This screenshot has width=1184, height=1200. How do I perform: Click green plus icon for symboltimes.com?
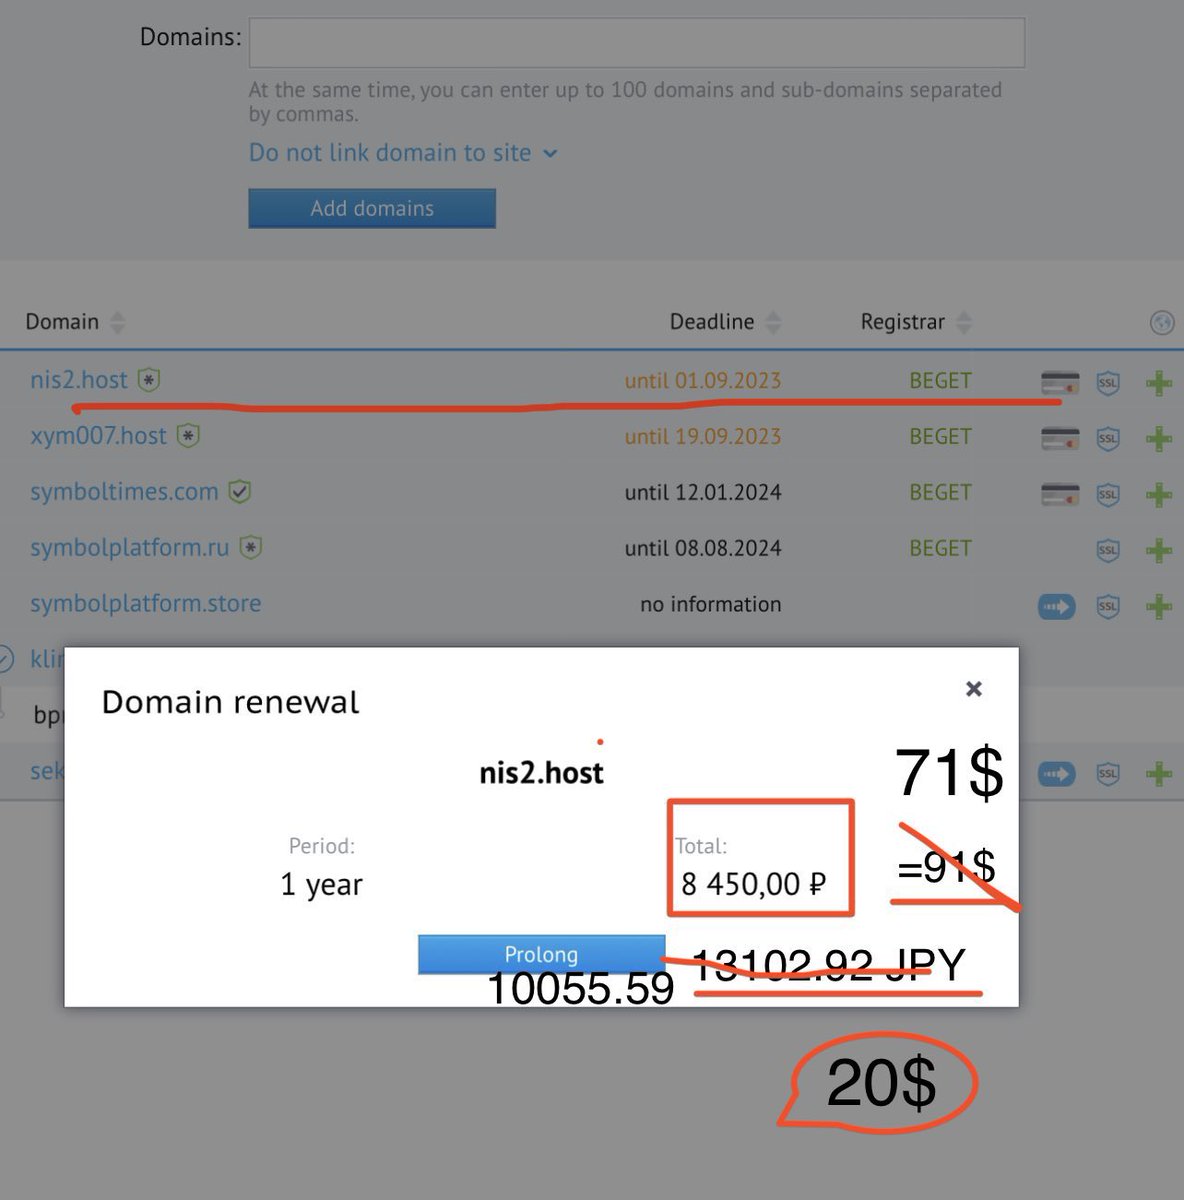tap(1159, 495)
